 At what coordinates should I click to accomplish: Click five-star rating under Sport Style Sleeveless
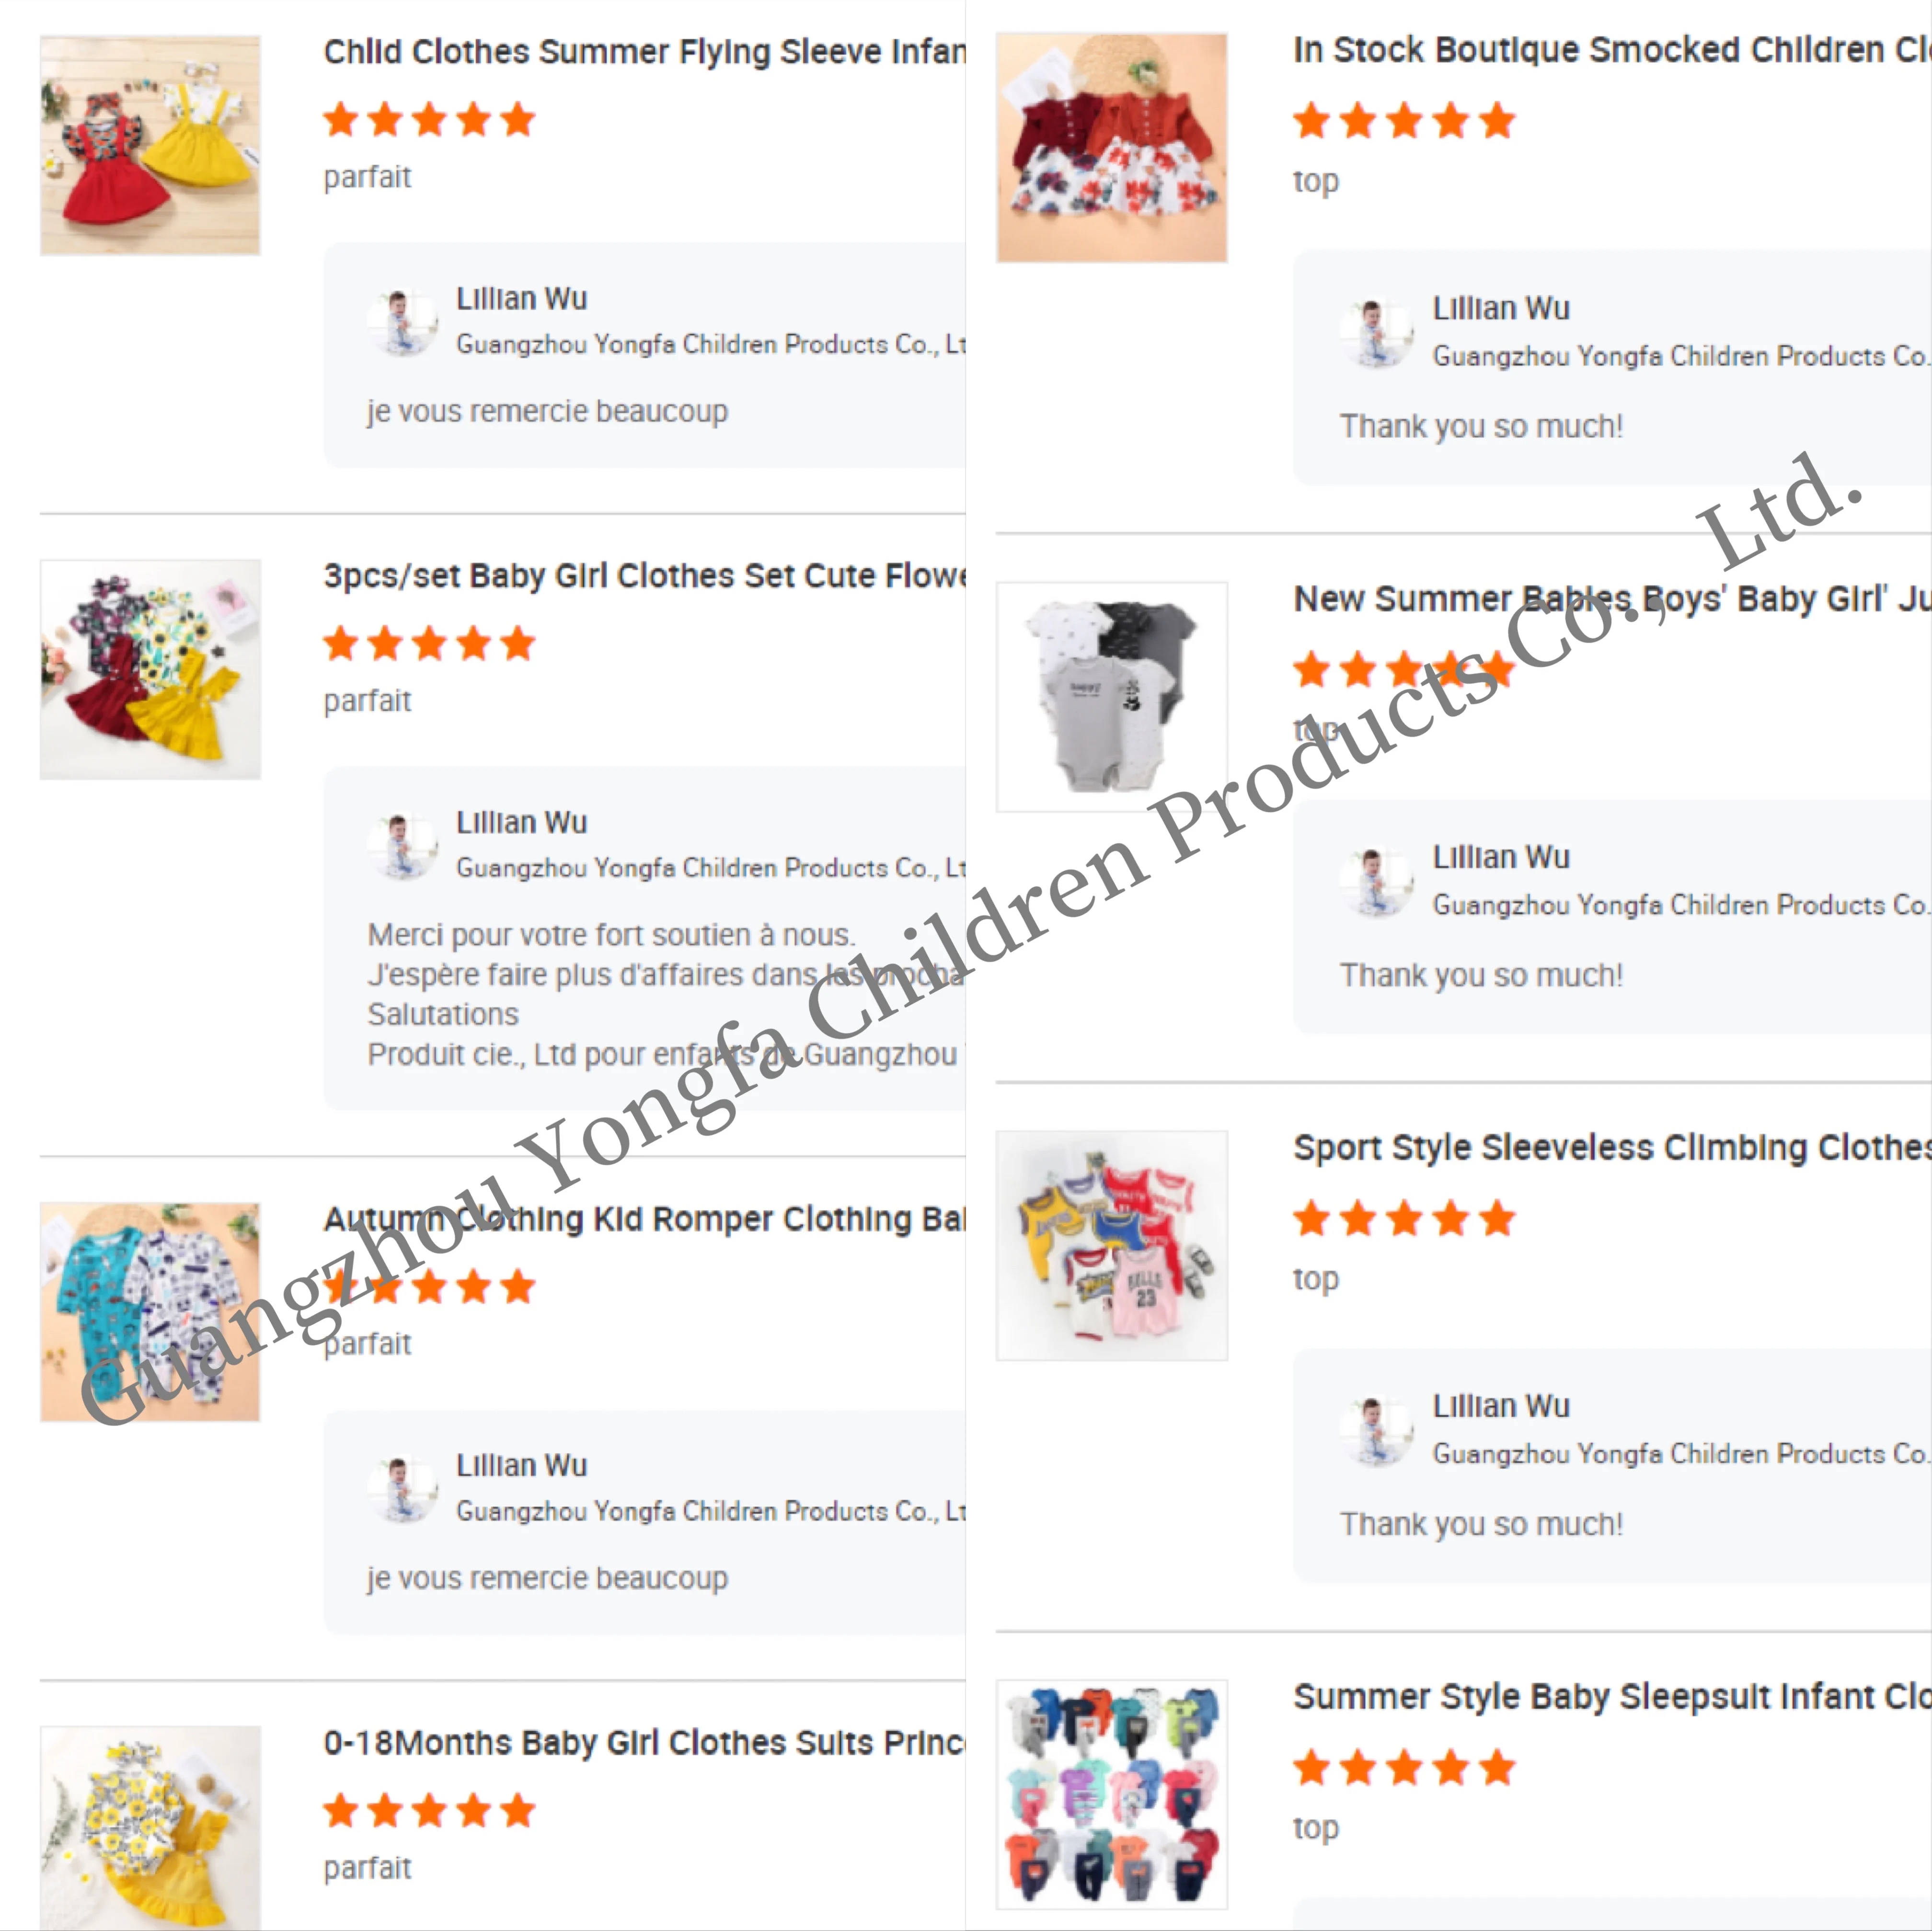pos(1404,1219)
